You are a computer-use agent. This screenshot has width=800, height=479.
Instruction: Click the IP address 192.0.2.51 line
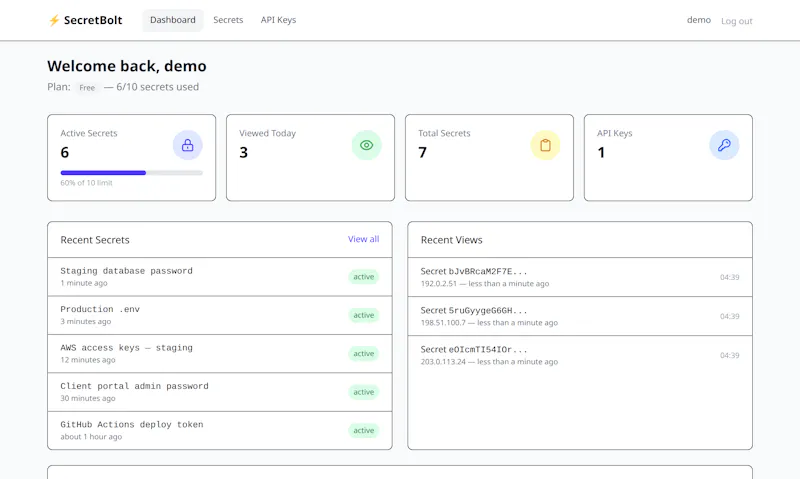[485, 284]
